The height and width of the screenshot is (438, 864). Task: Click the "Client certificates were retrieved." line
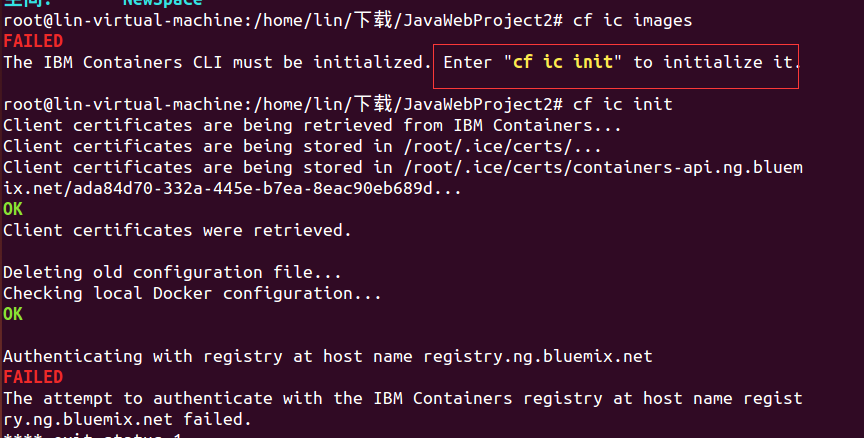pyautogui.click(x=177, y=230)
